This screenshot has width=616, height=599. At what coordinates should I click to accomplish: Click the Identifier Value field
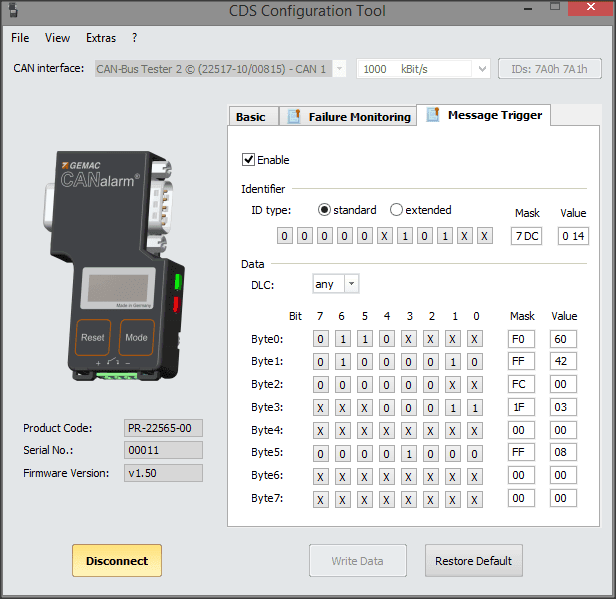(x=574, y=236)
